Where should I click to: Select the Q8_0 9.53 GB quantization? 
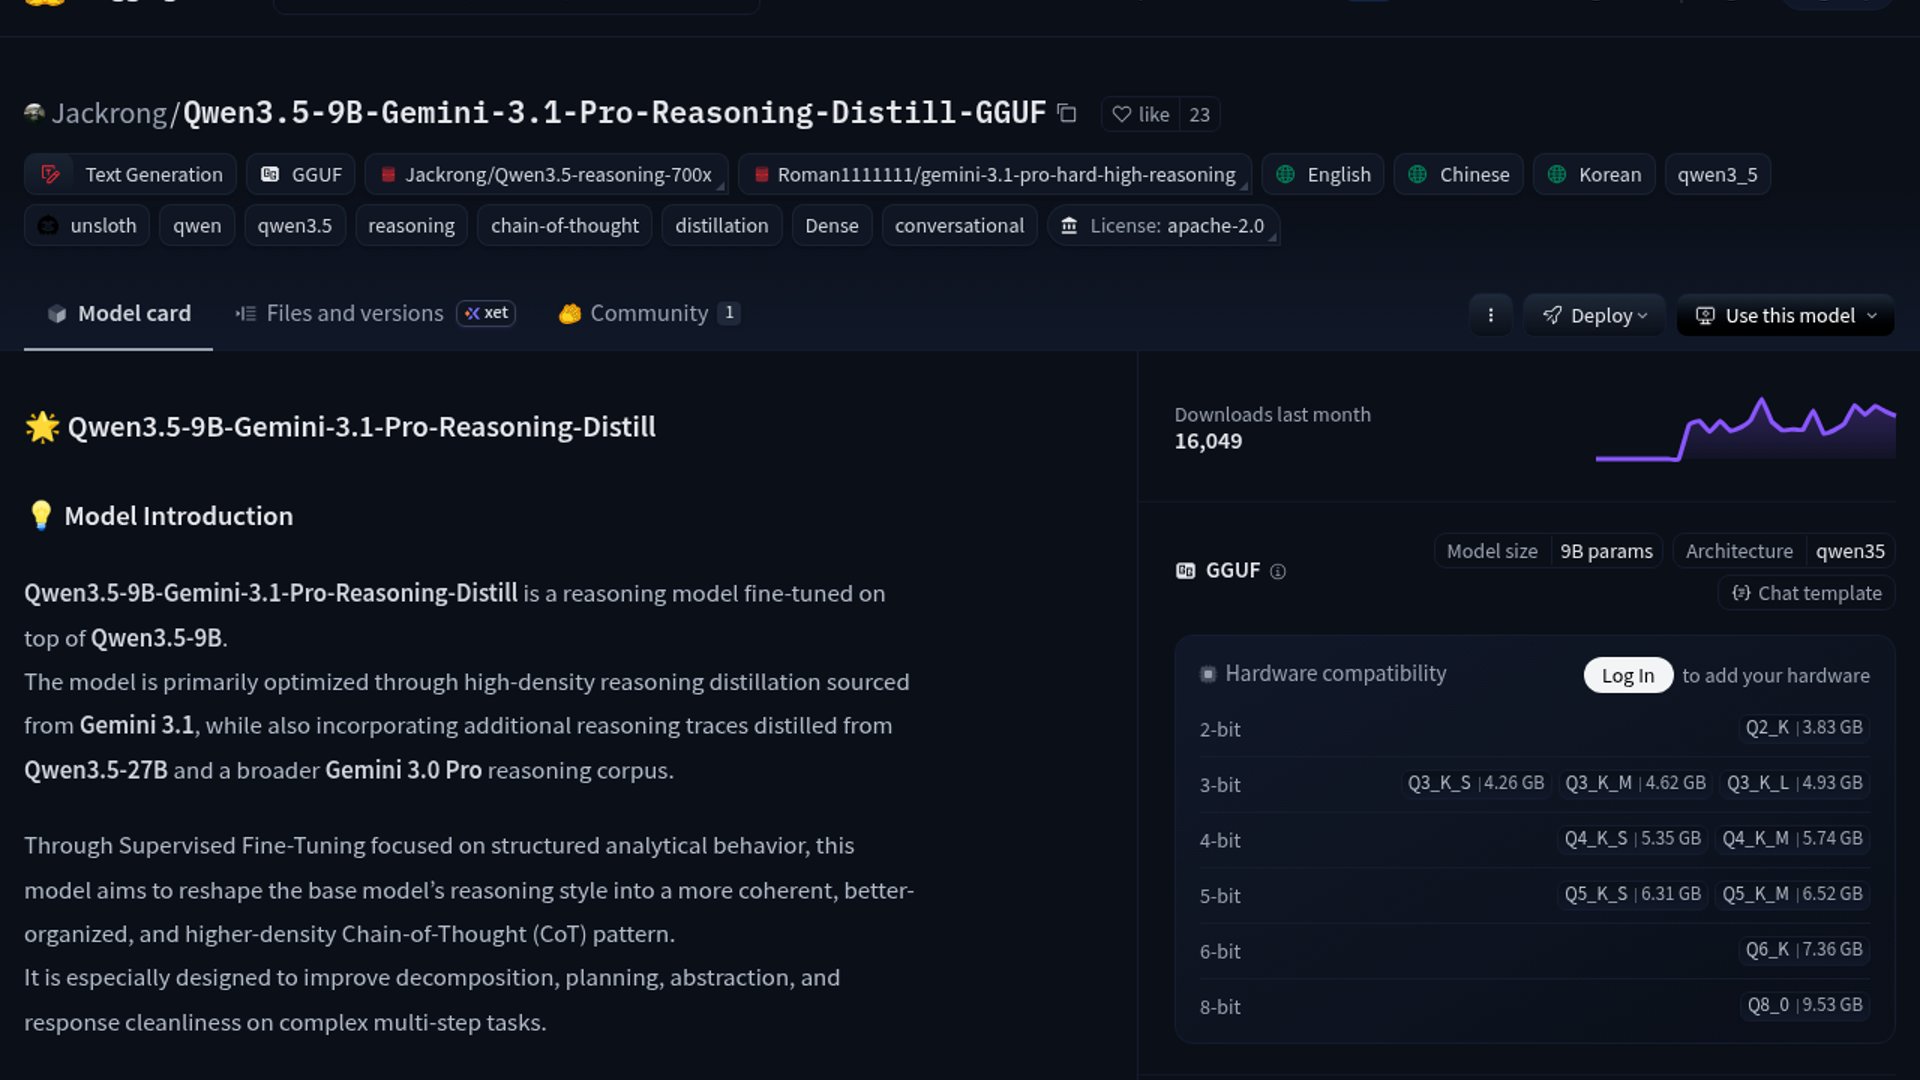[1804, 1005]
